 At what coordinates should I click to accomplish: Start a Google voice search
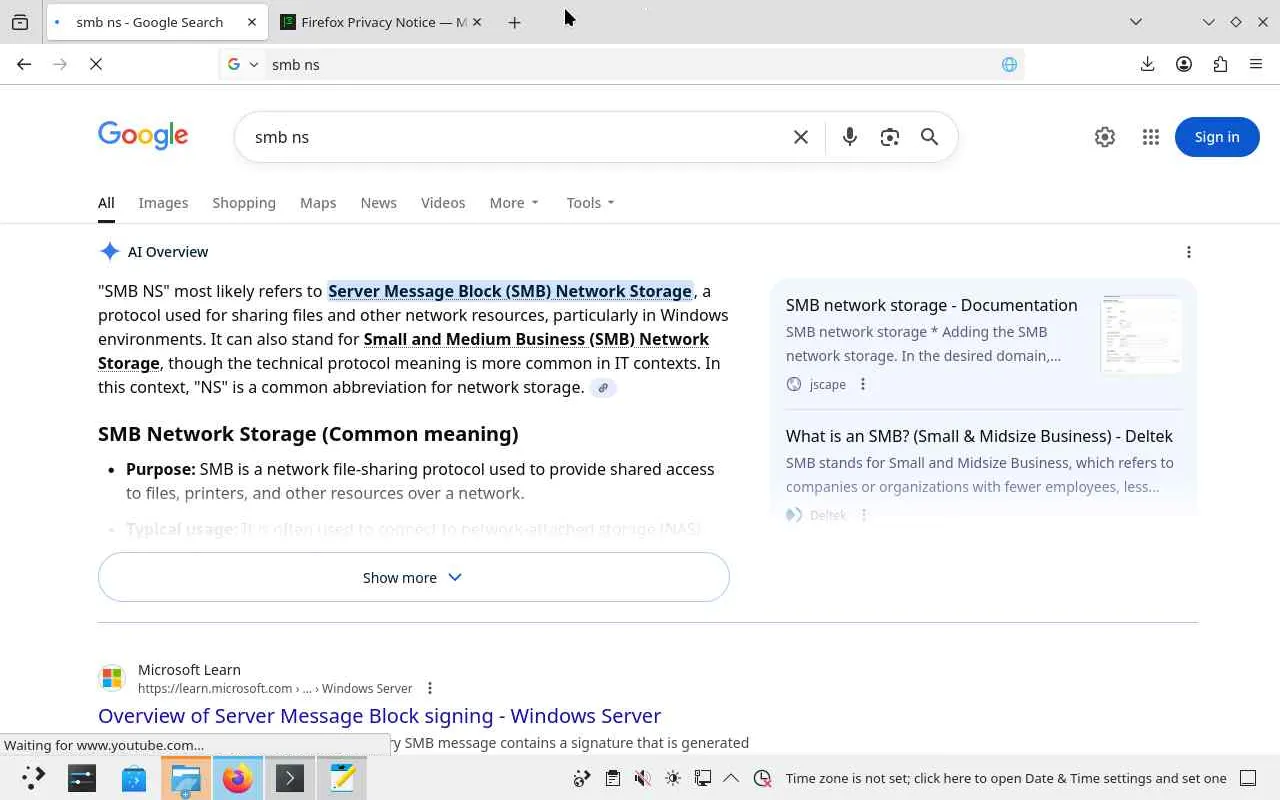click(850, 137)
